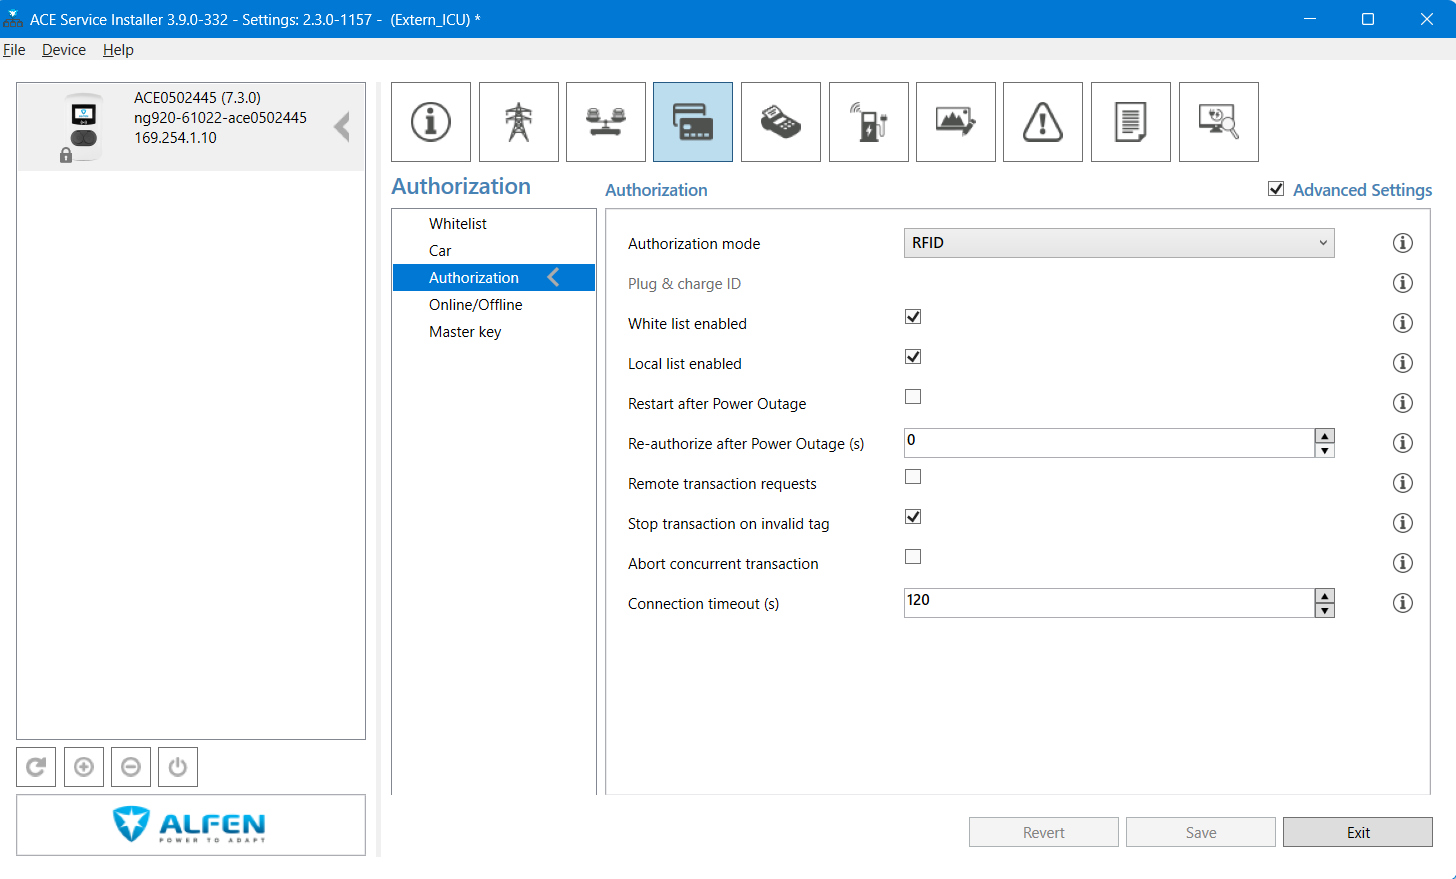Open the Authorization mode RFID dropdown
Image resolution: width=1456 pixels, height=879 pixels.
click(1119, 243)
